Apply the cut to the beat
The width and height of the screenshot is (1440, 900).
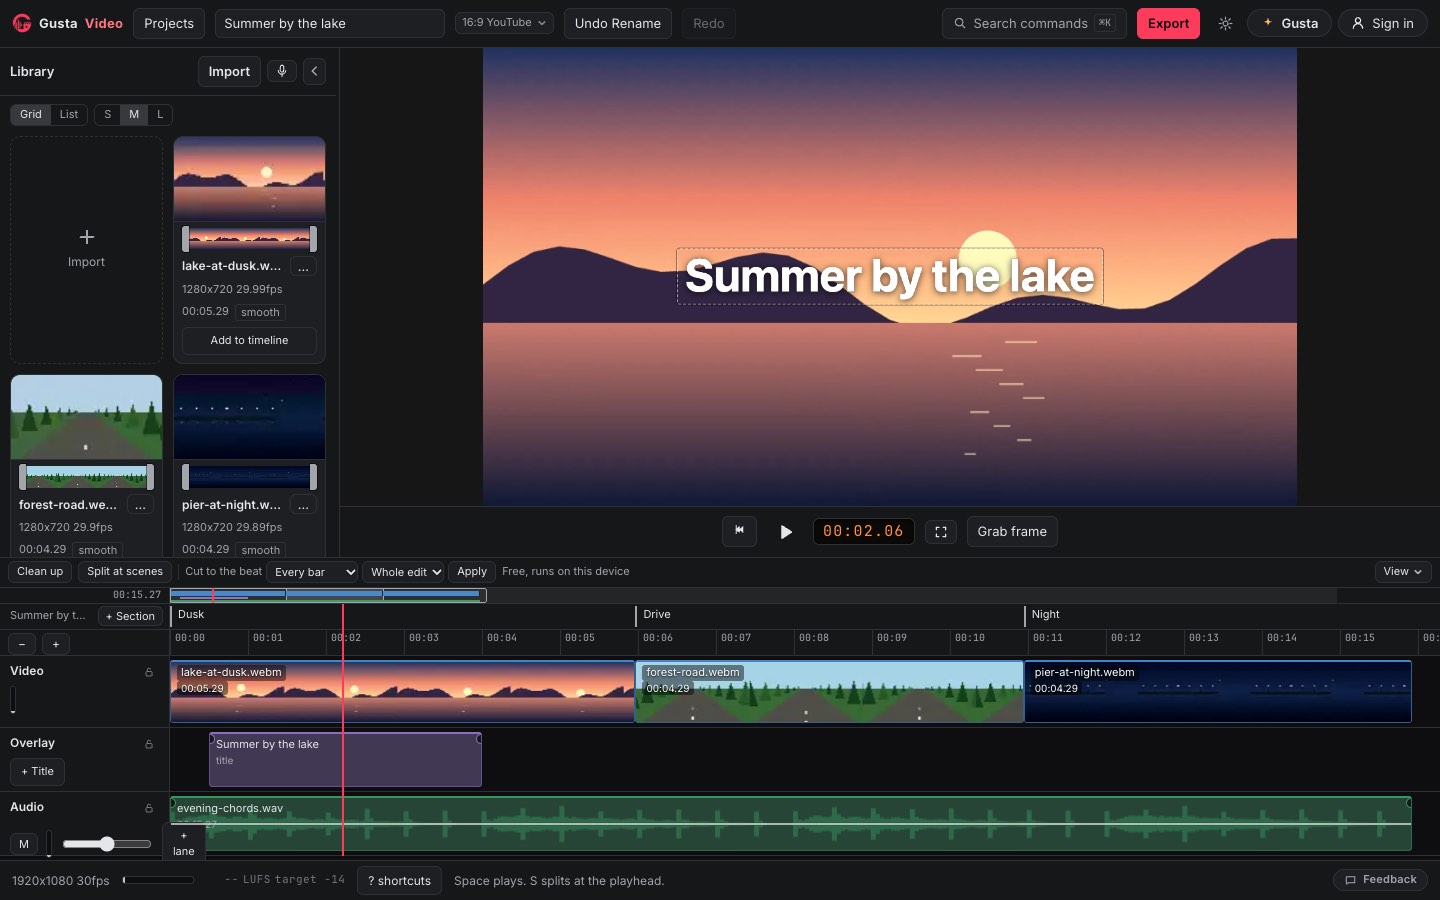coord(472,572)
